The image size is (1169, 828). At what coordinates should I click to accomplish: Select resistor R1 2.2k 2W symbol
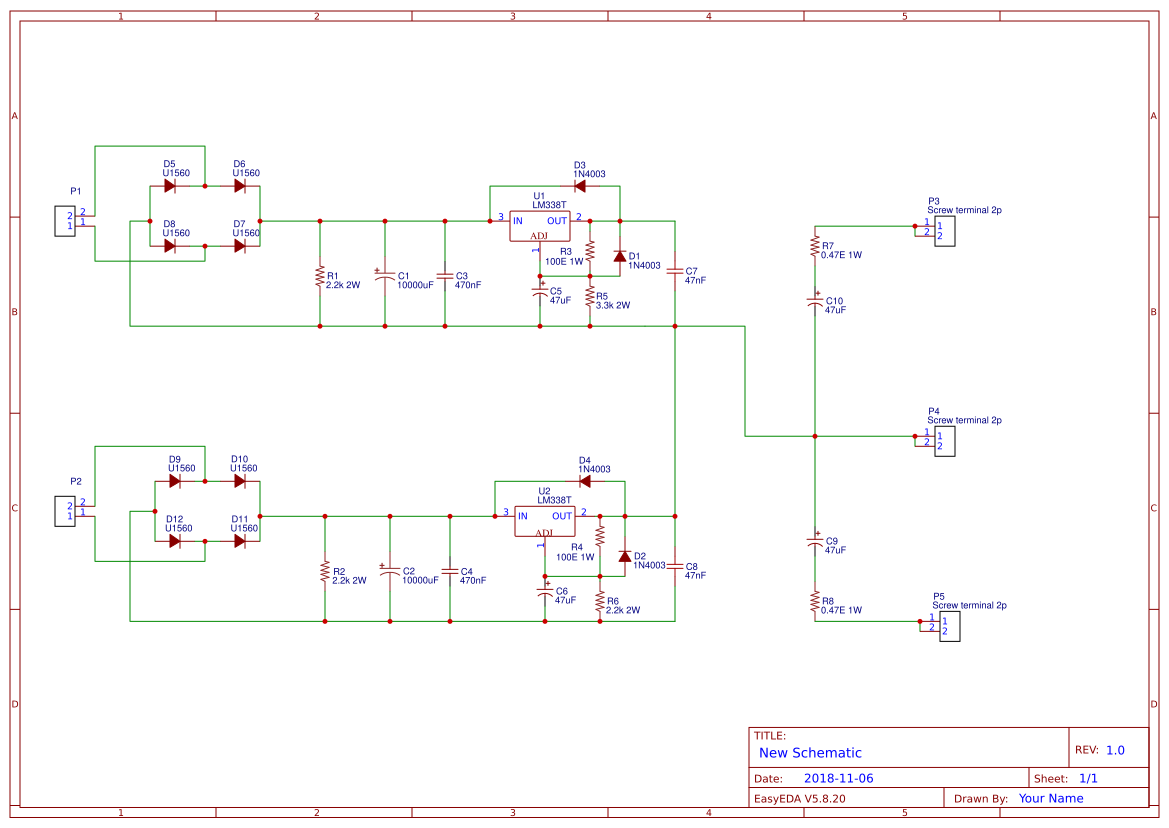click(x=320, y=277)
